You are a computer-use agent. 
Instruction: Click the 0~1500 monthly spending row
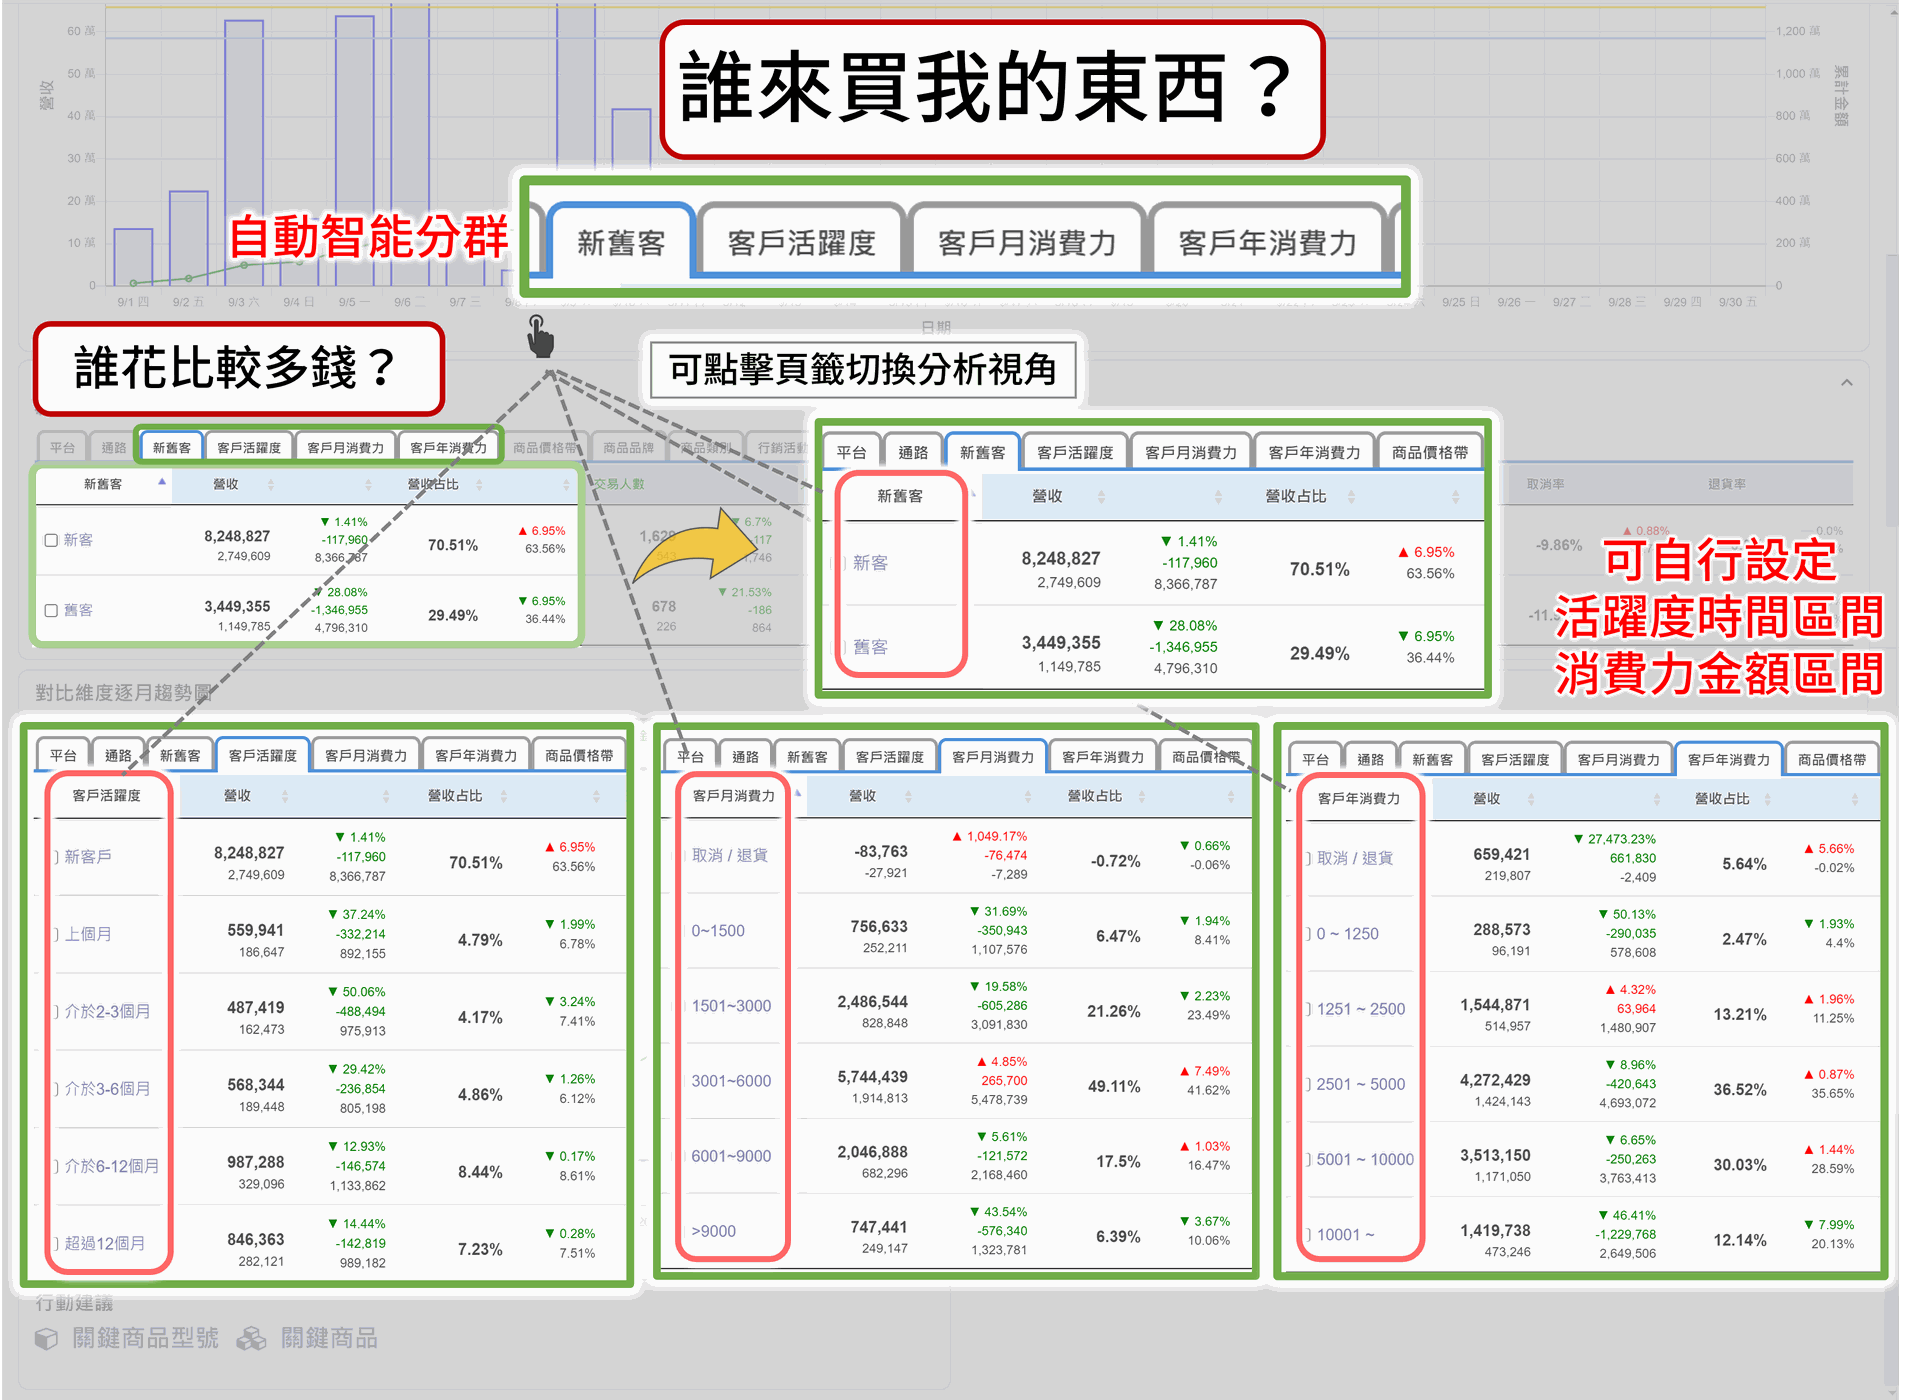click(x=718, y=931)
